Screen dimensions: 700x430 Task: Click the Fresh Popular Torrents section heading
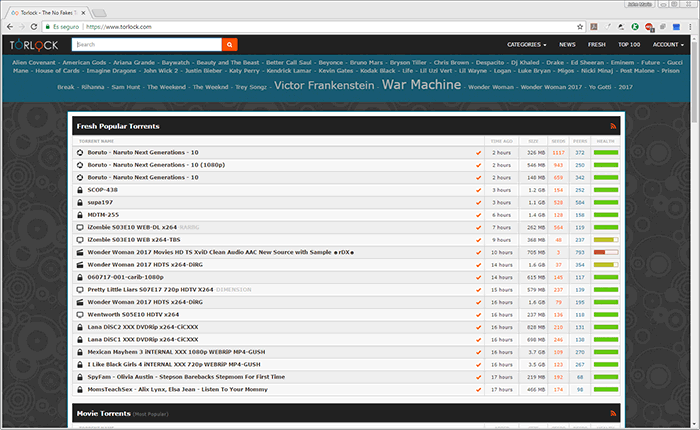coord(118,126)
